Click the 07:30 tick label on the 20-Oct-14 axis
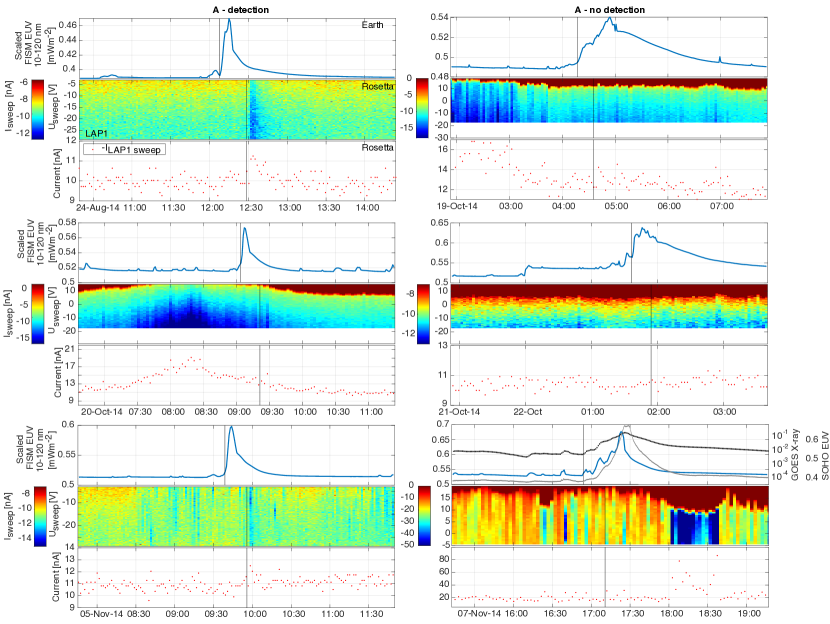Viewport: 830px width, 624px height. click(x=140, y=412)
